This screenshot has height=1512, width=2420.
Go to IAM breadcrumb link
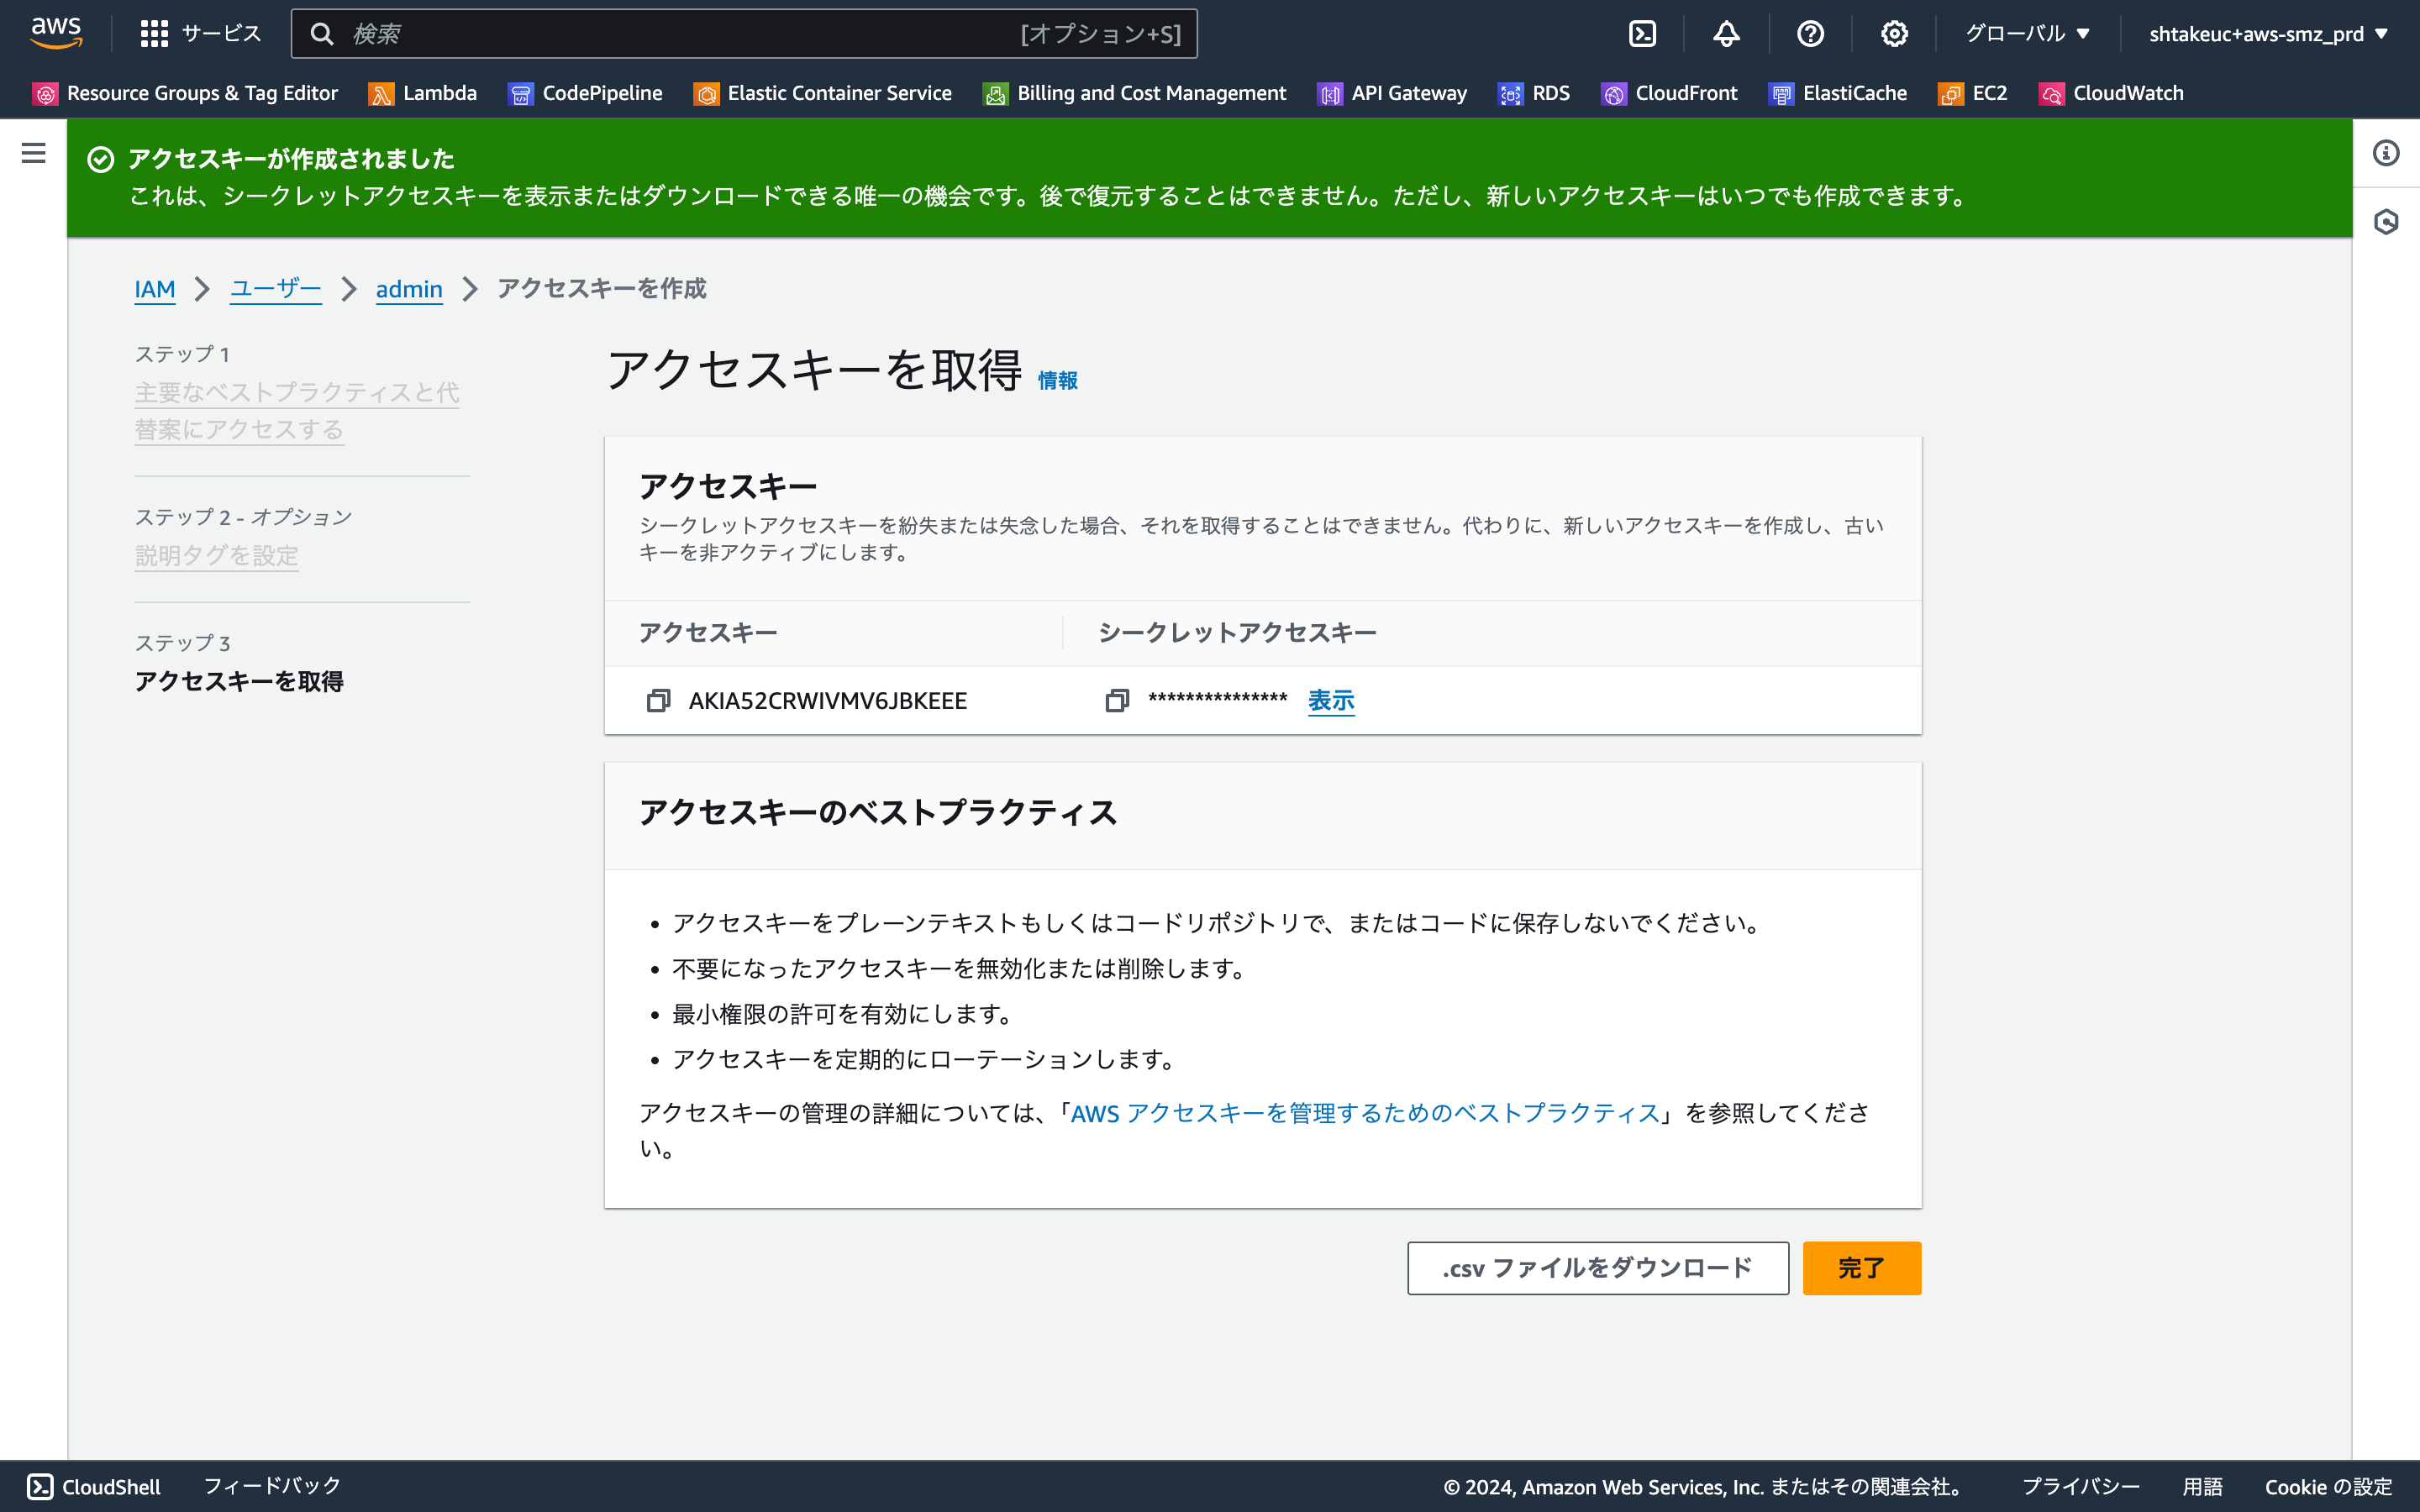pyautogui.click(x=155, y=289)
